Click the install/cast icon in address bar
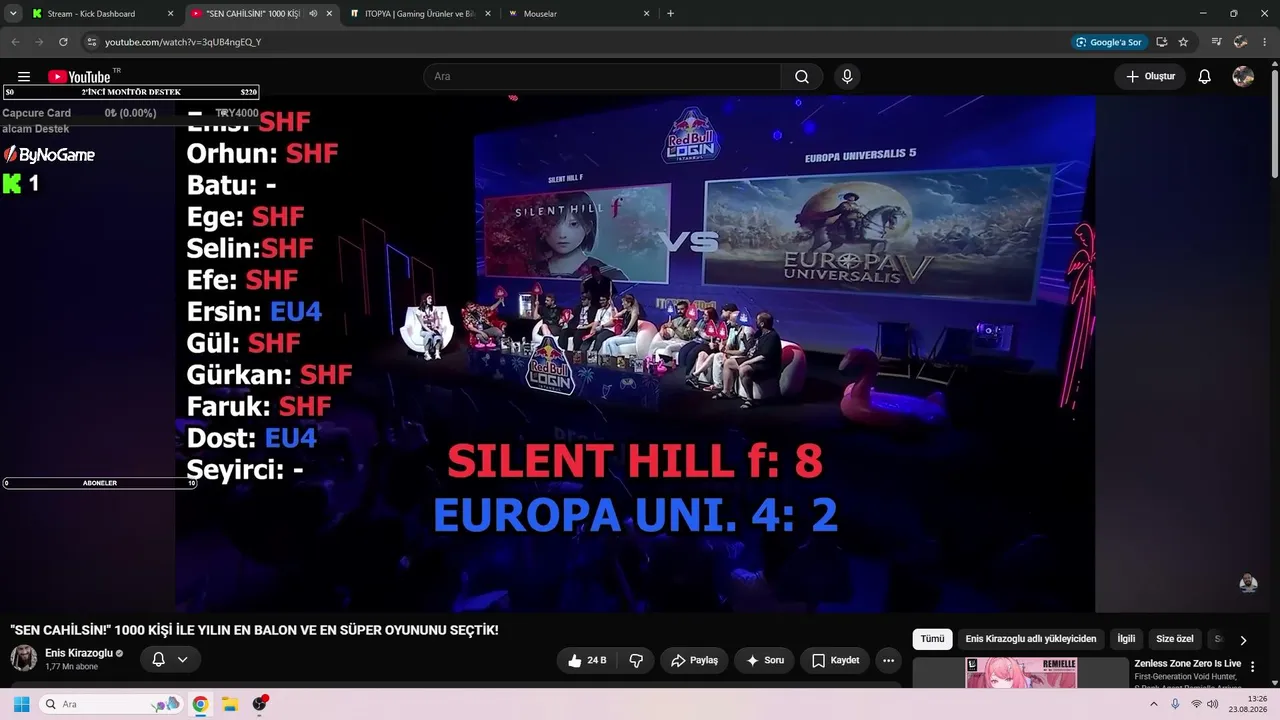The height and width of the screenshot is (720, 1280). point(1162,42)
